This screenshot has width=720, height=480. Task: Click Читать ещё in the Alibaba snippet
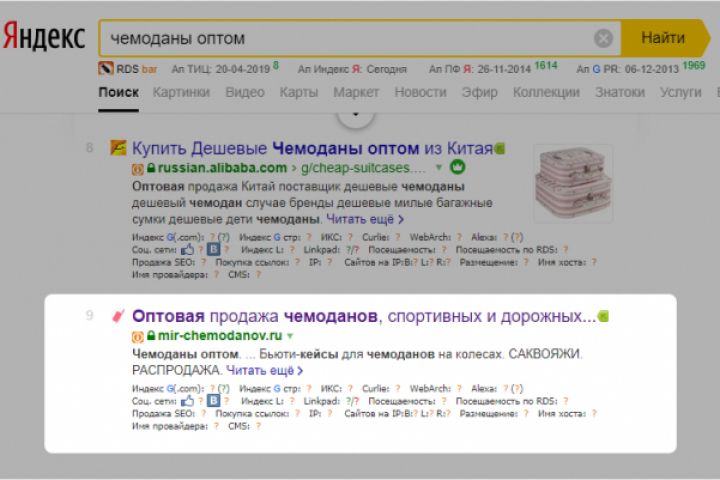coord(365,220)
